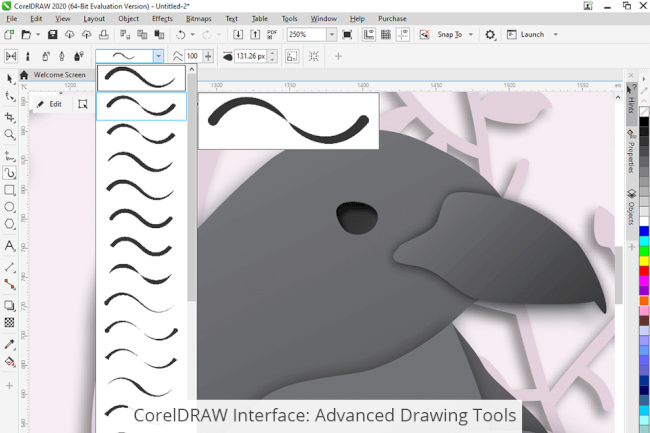This screenshot has height=433, width=650.
Task: Open the Window menu
Action: point(323,19)
